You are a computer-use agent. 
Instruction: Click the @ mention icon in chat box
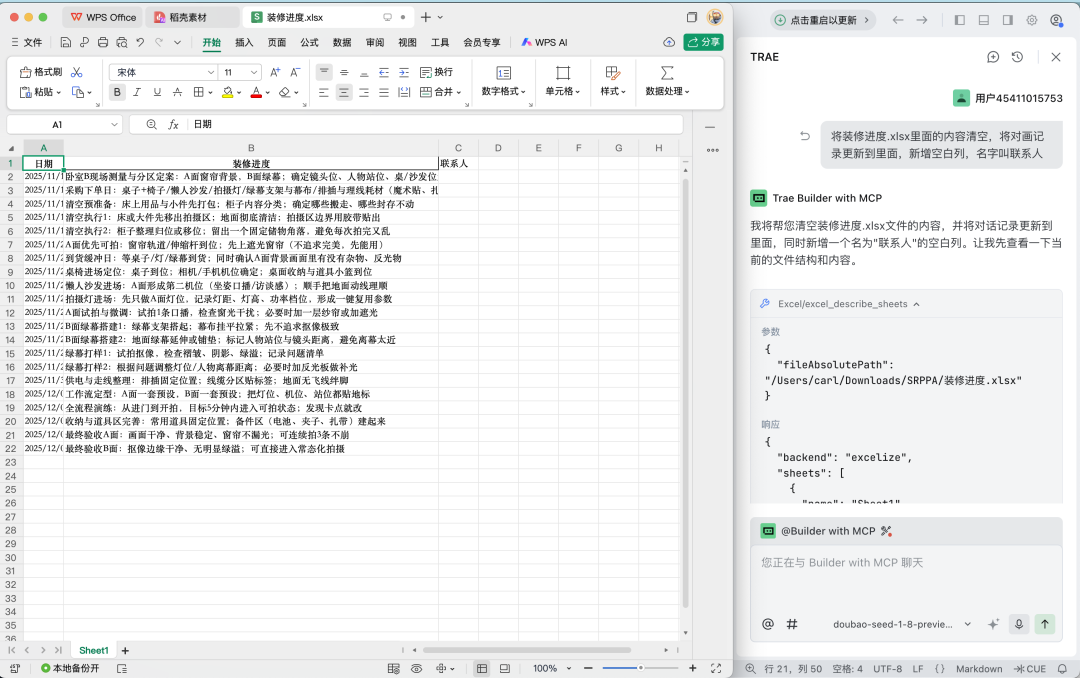[767, 624]
